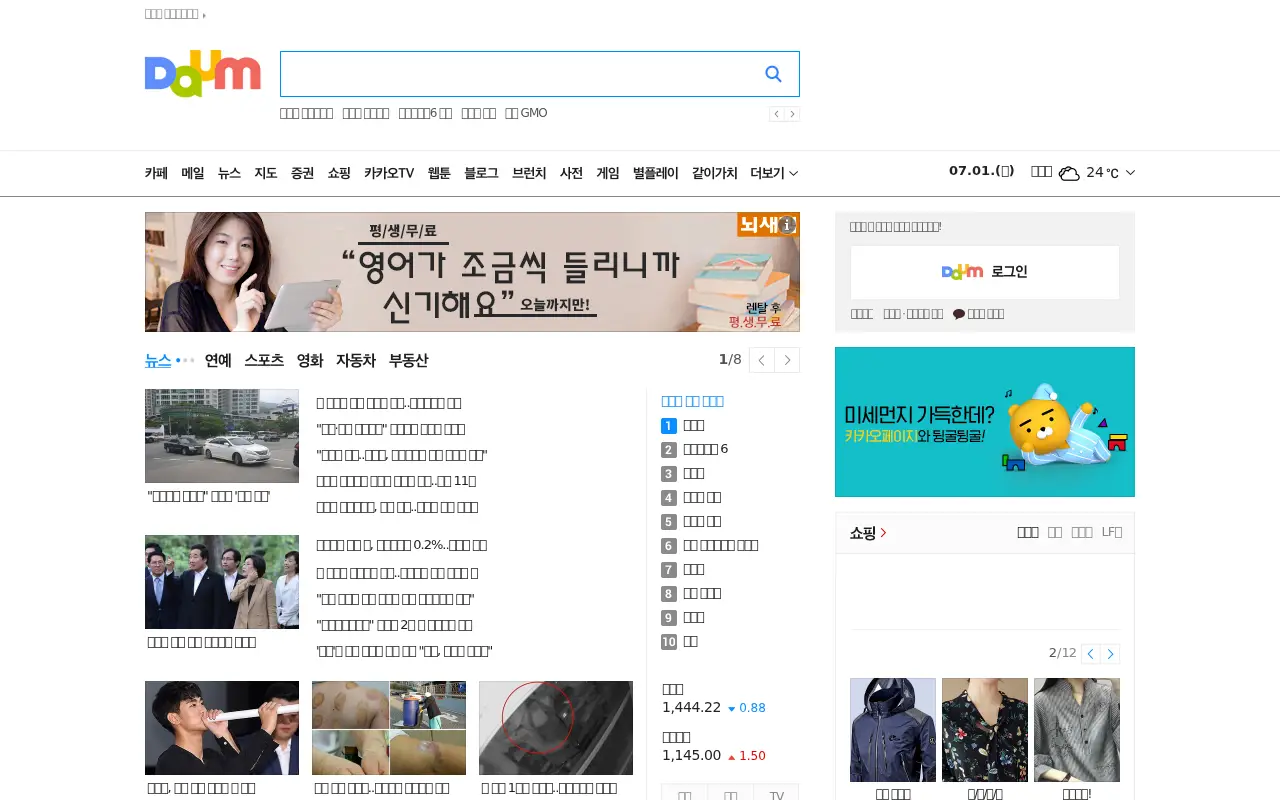Click stock index value 1,444.22
The height and width of the screenshot is (800, 1280).
coord(691,707)
